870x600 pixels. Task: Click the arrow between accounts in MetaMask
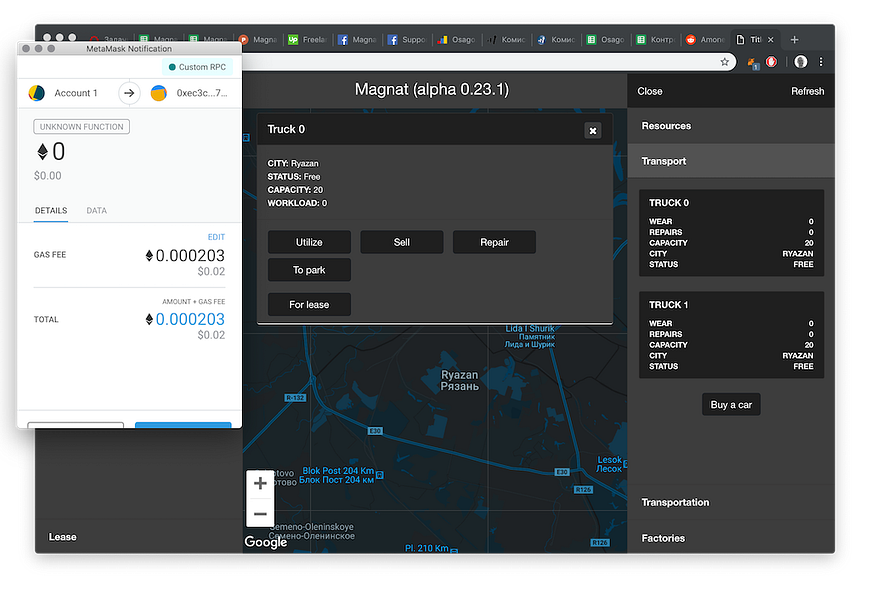129,93
